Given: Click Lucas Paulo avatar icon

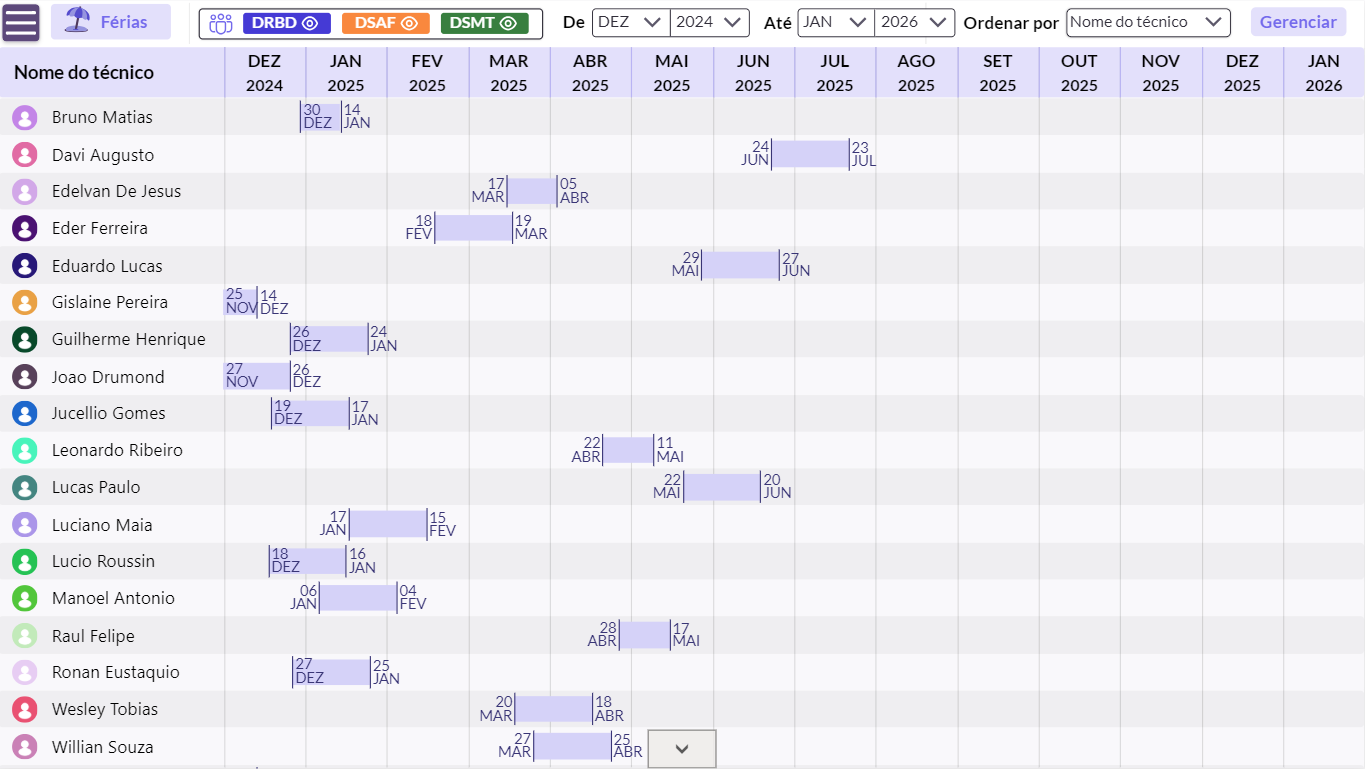Looking at the screenshot, I should click(25, 487).
